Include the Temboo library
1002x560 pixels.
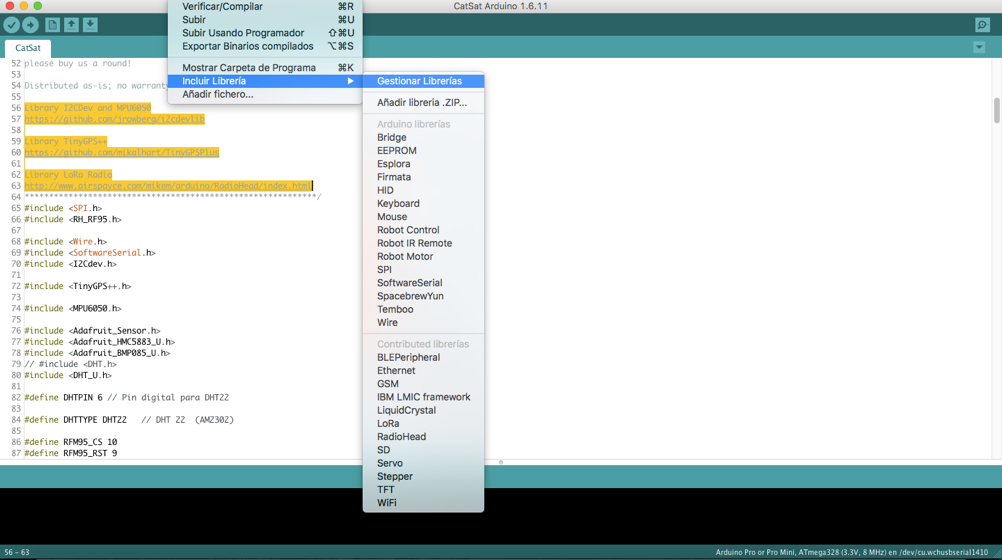[x=423, y=309]
